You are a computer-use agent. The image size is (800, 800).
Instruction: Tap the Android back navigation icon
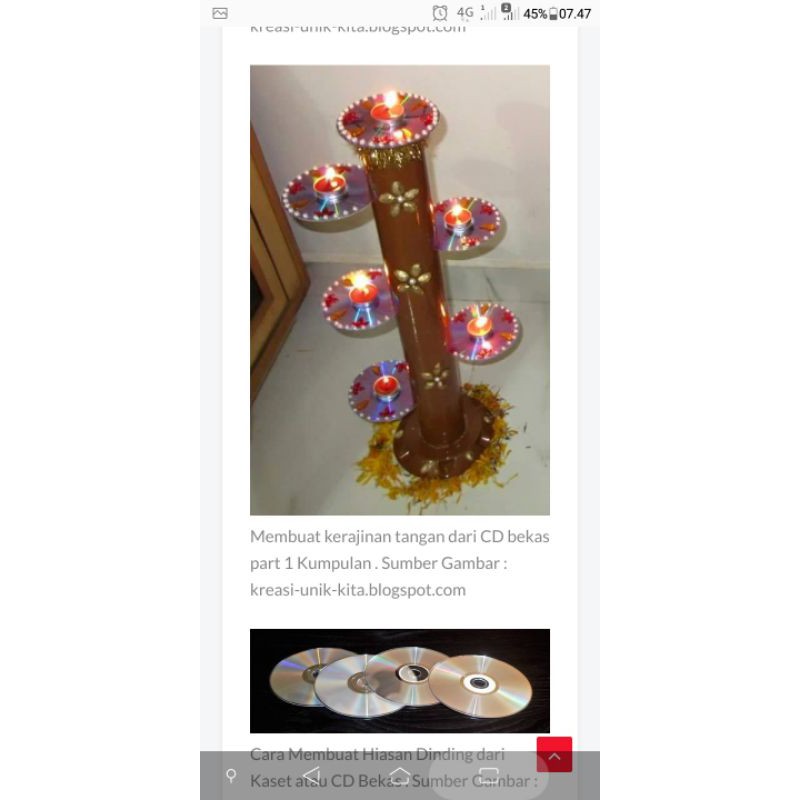311,776
